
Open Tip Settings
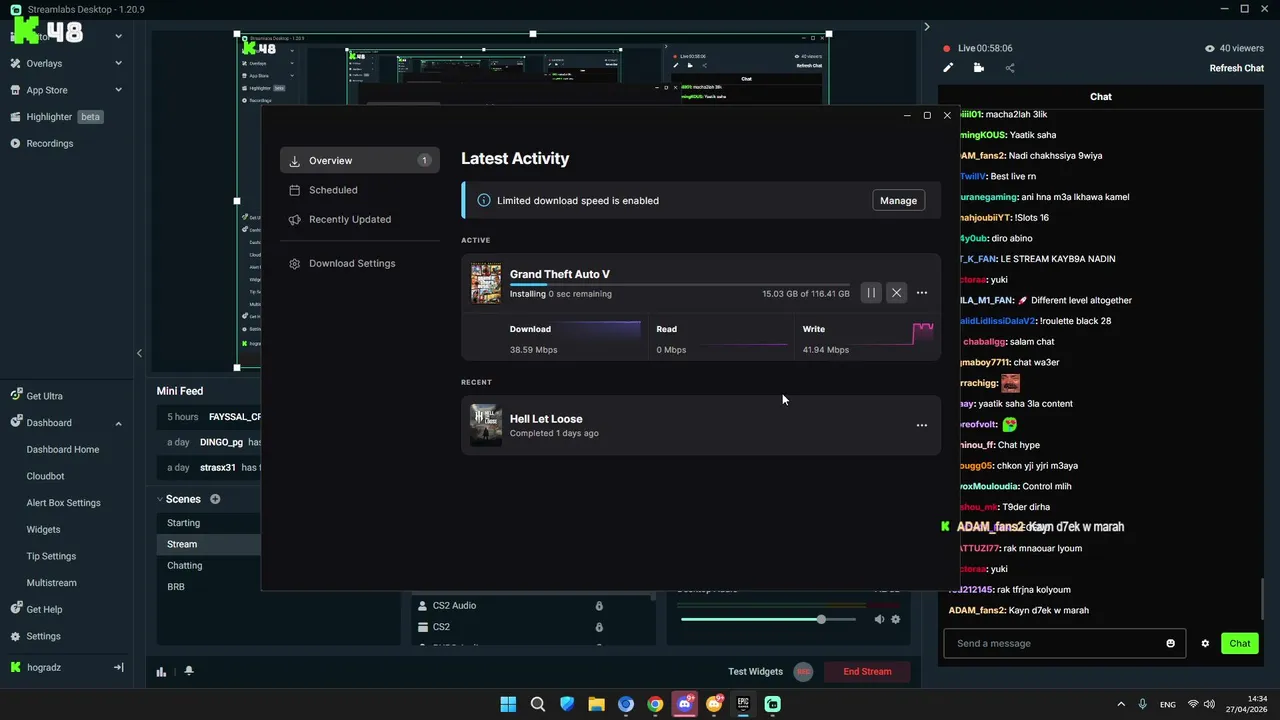51,556
